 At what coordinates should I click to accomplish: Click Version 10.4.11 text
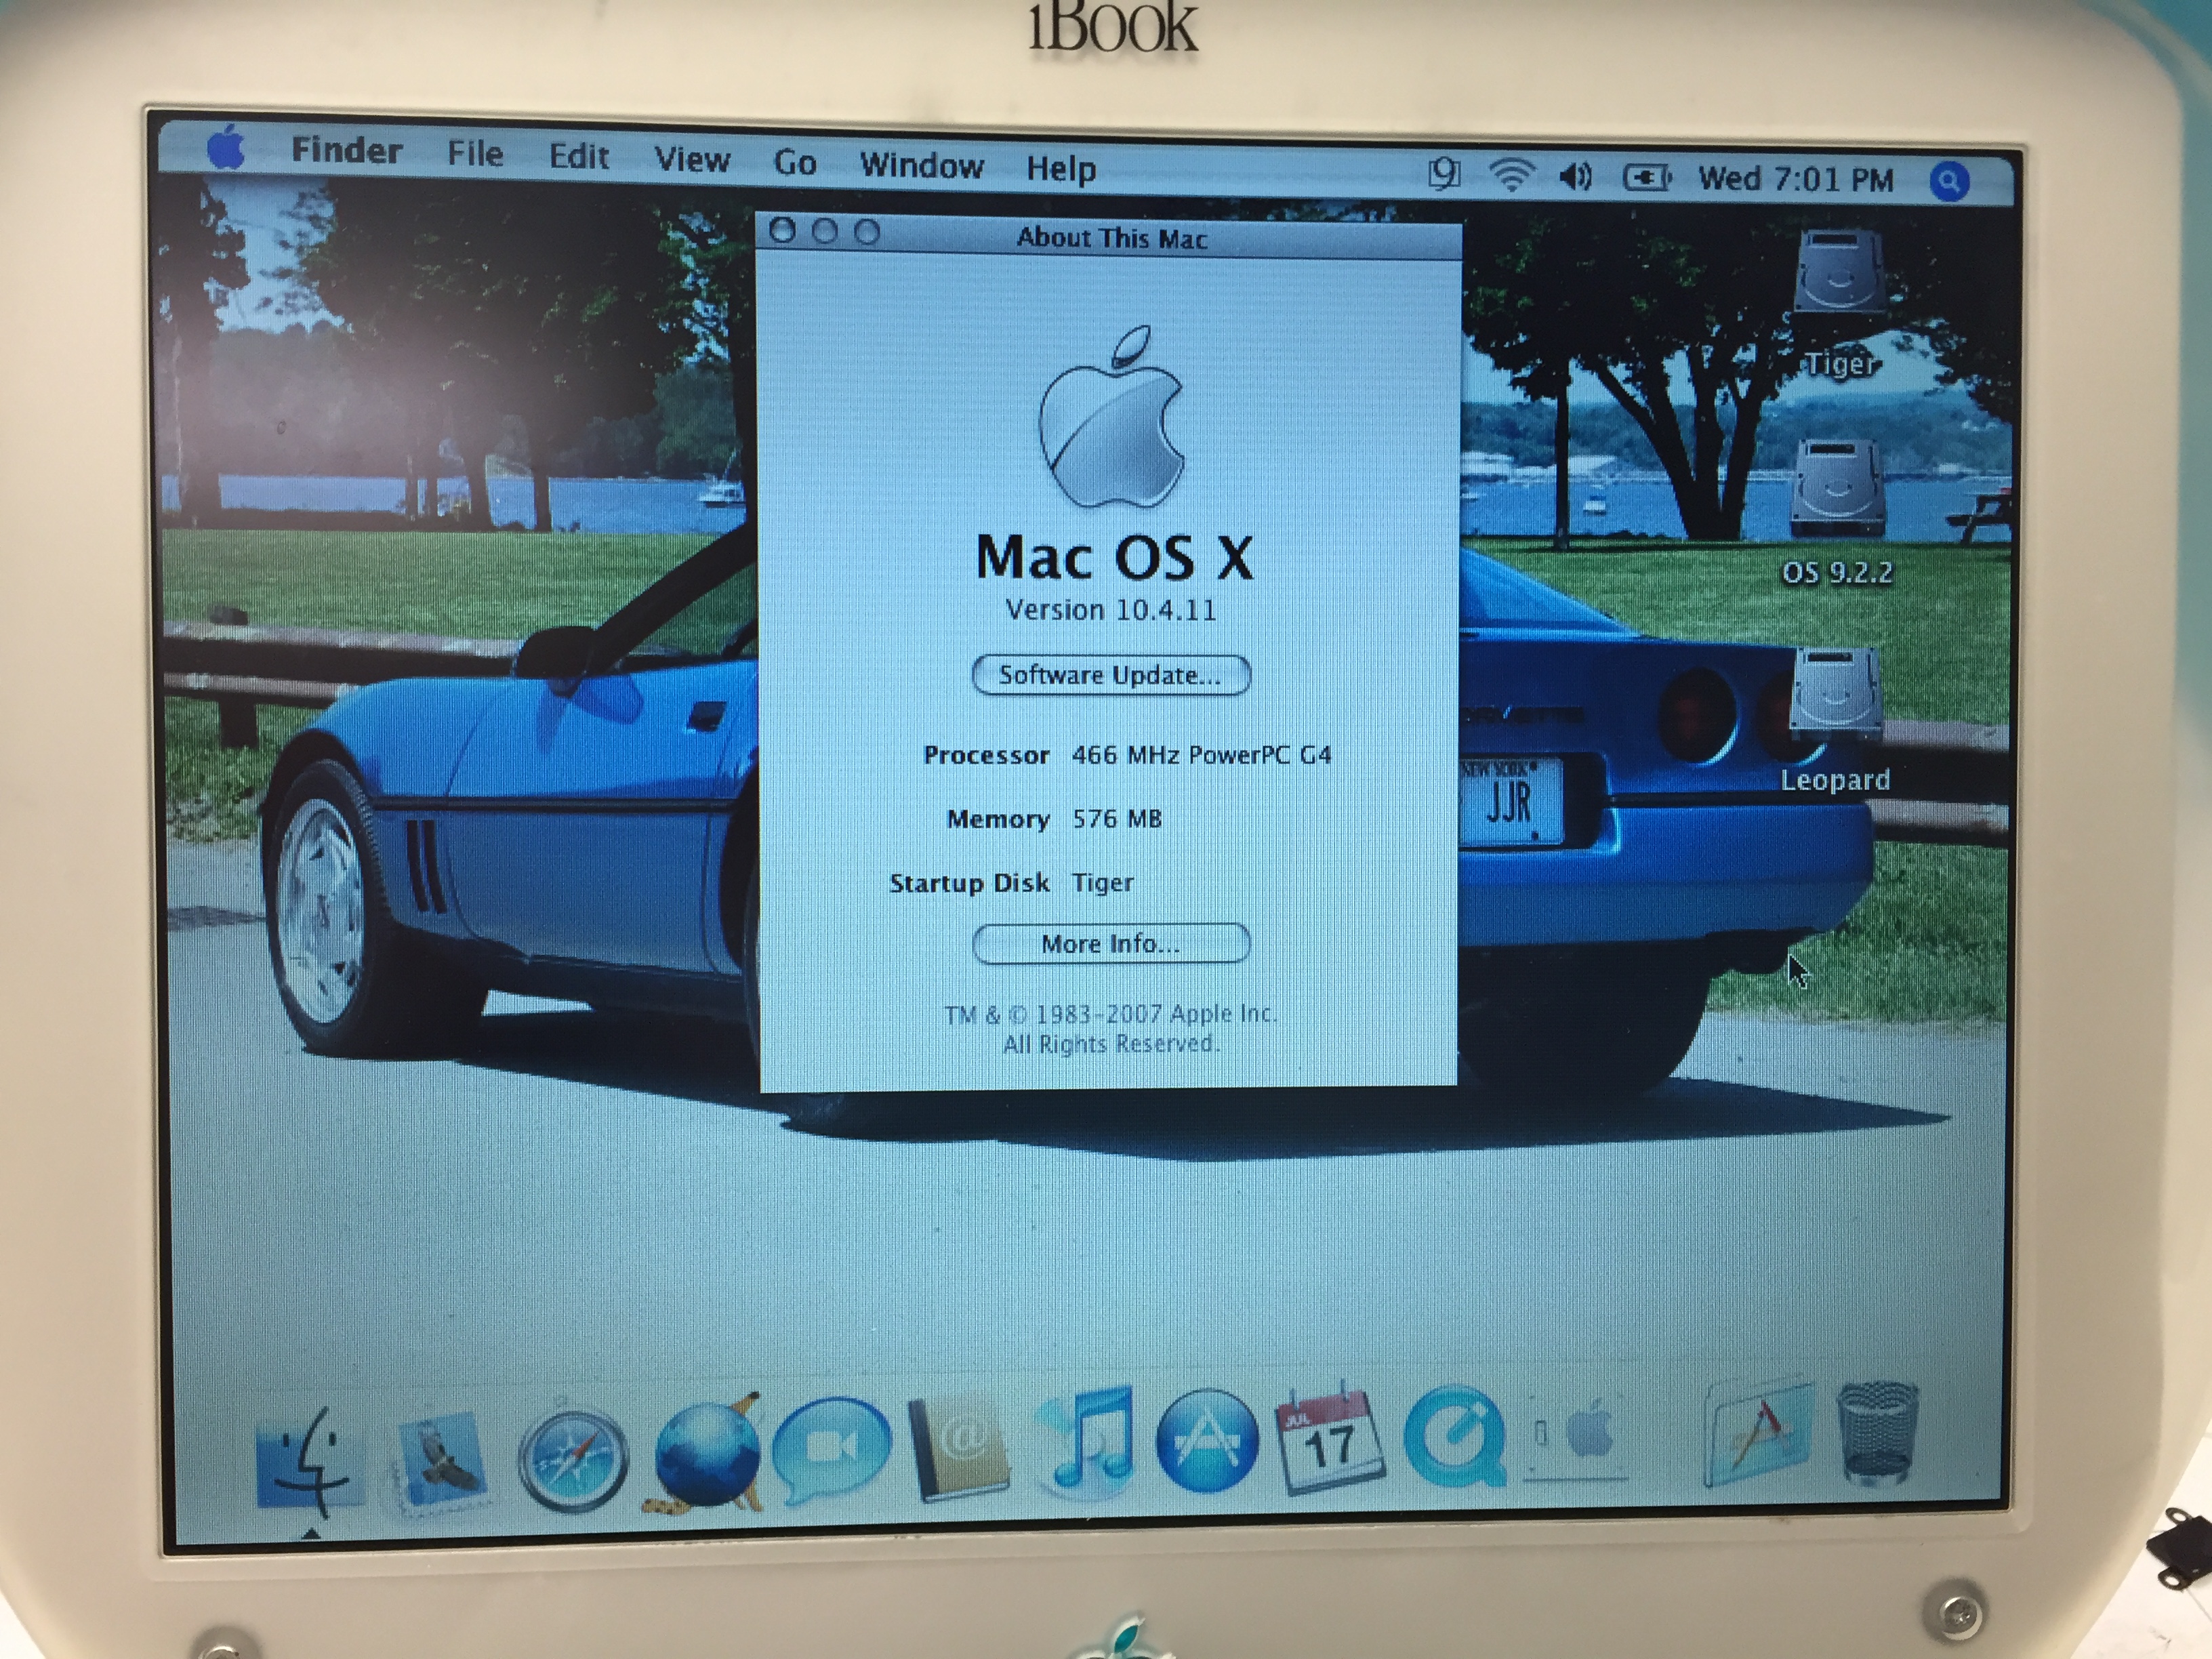[1110, 610]
